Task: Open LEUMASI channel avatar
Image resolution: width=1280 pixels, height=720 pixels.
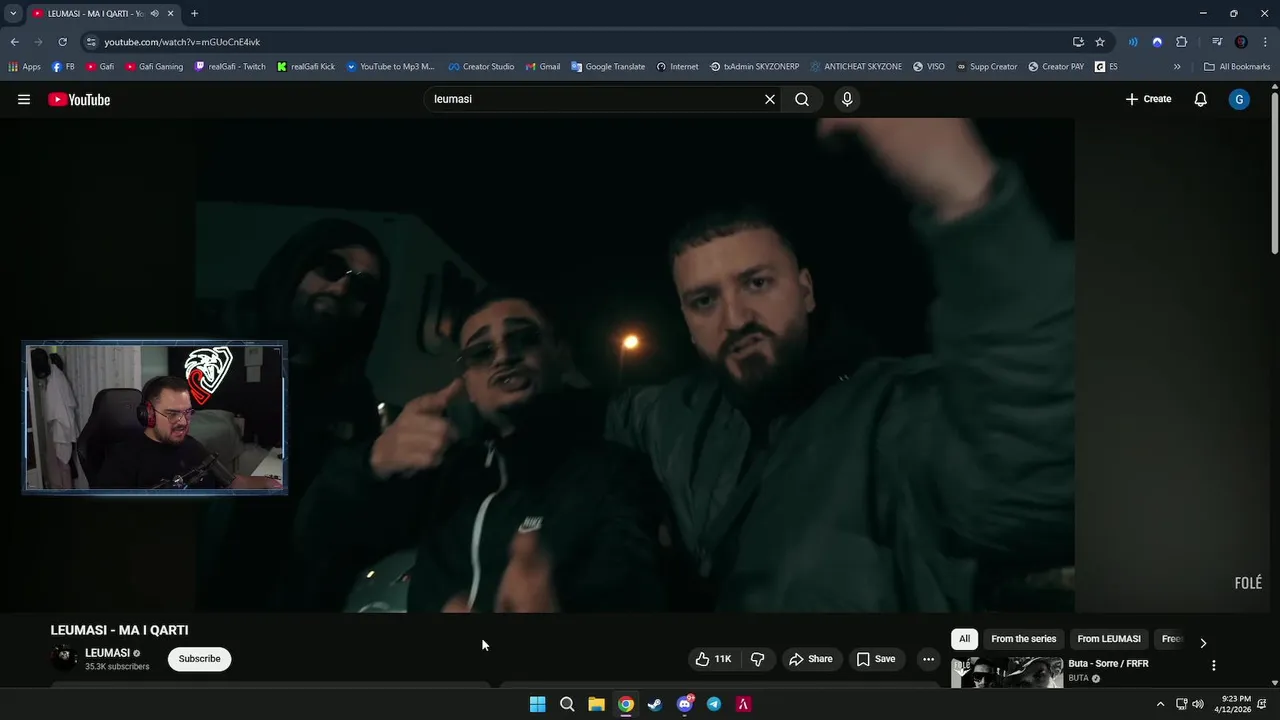Action: pos(63,658)
